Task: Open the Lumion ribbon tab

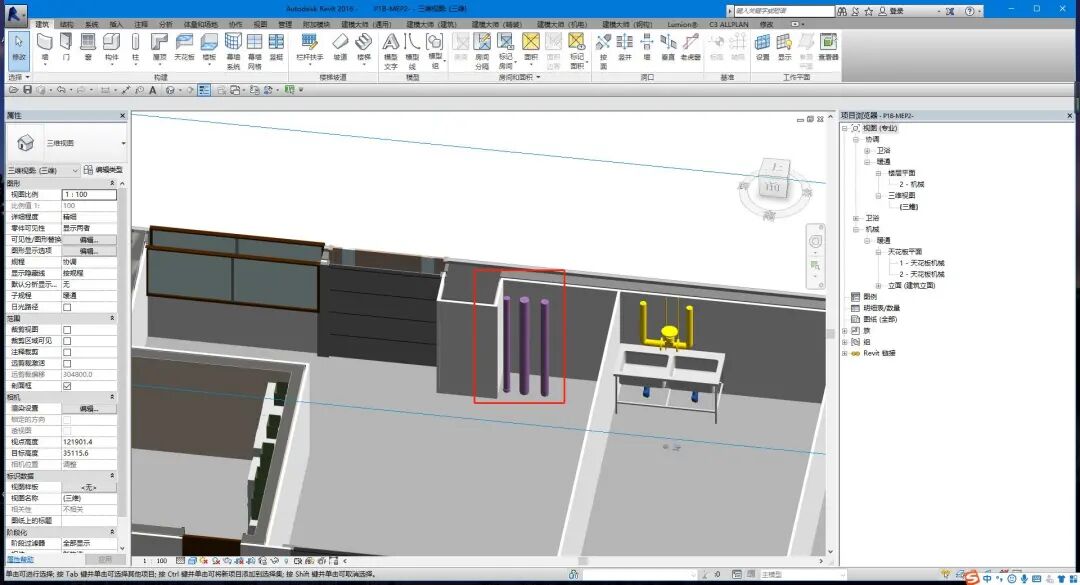Action: [x=683, y=24]
